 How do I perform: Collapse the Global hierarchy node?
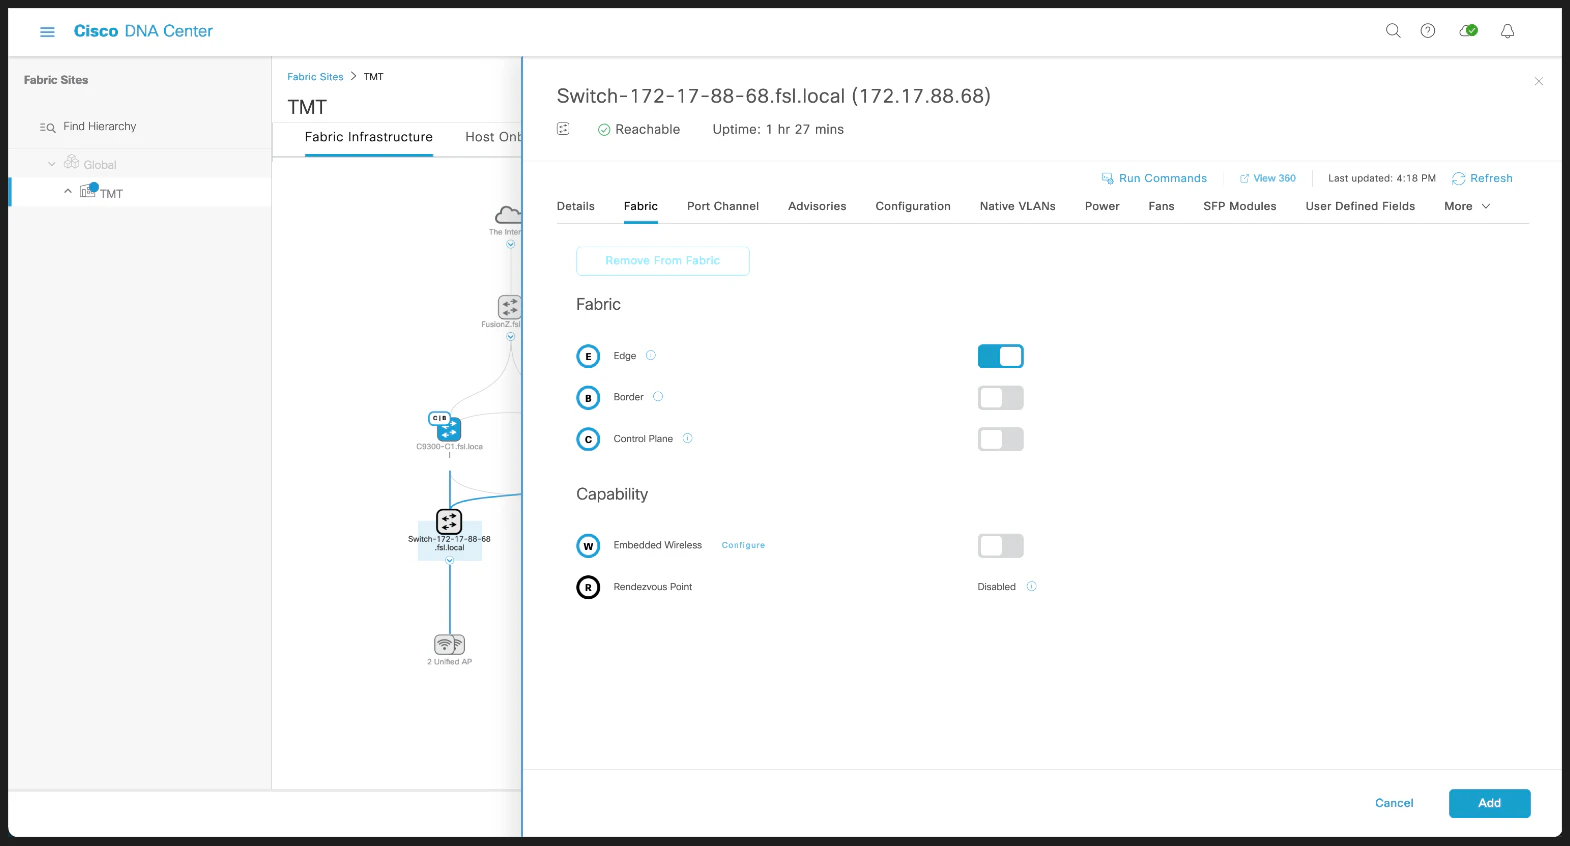click(52, 164)
